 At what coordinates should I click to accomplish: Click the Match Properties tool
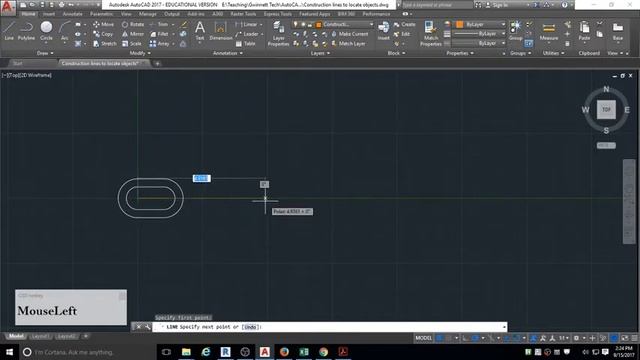(431, 34)
